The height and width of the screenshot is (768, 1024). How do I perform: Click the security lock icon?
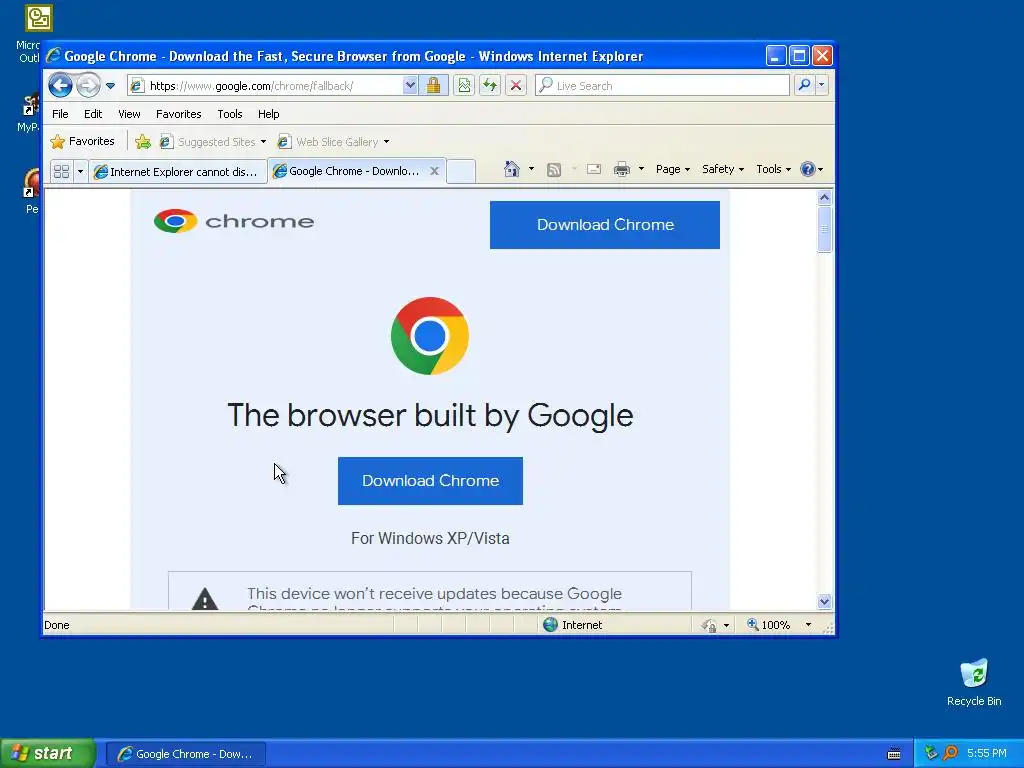433,86
